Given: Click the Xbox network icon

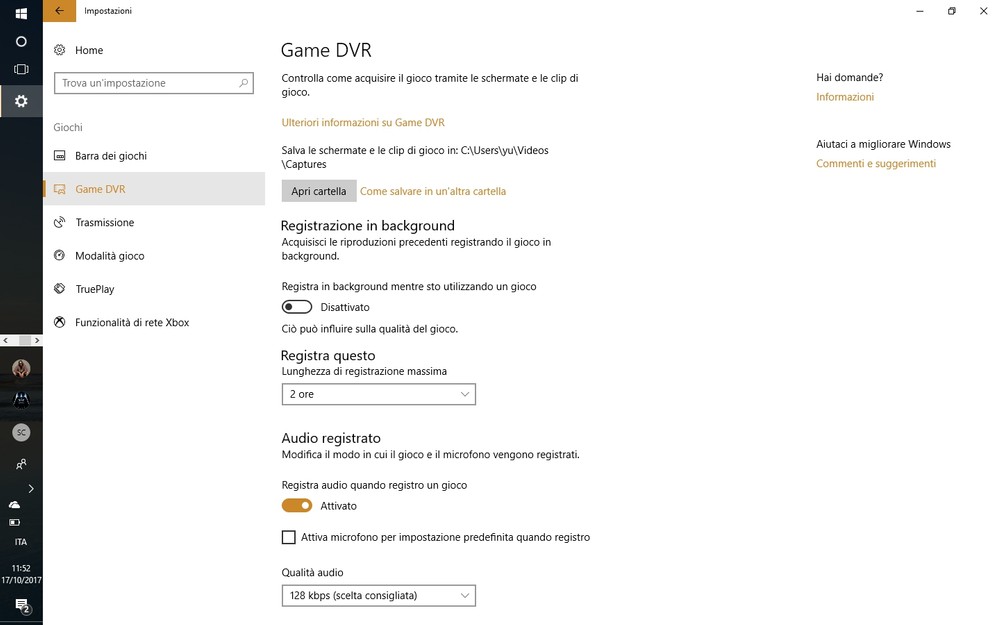Looking at the screenshot, I should click(60, 322).
